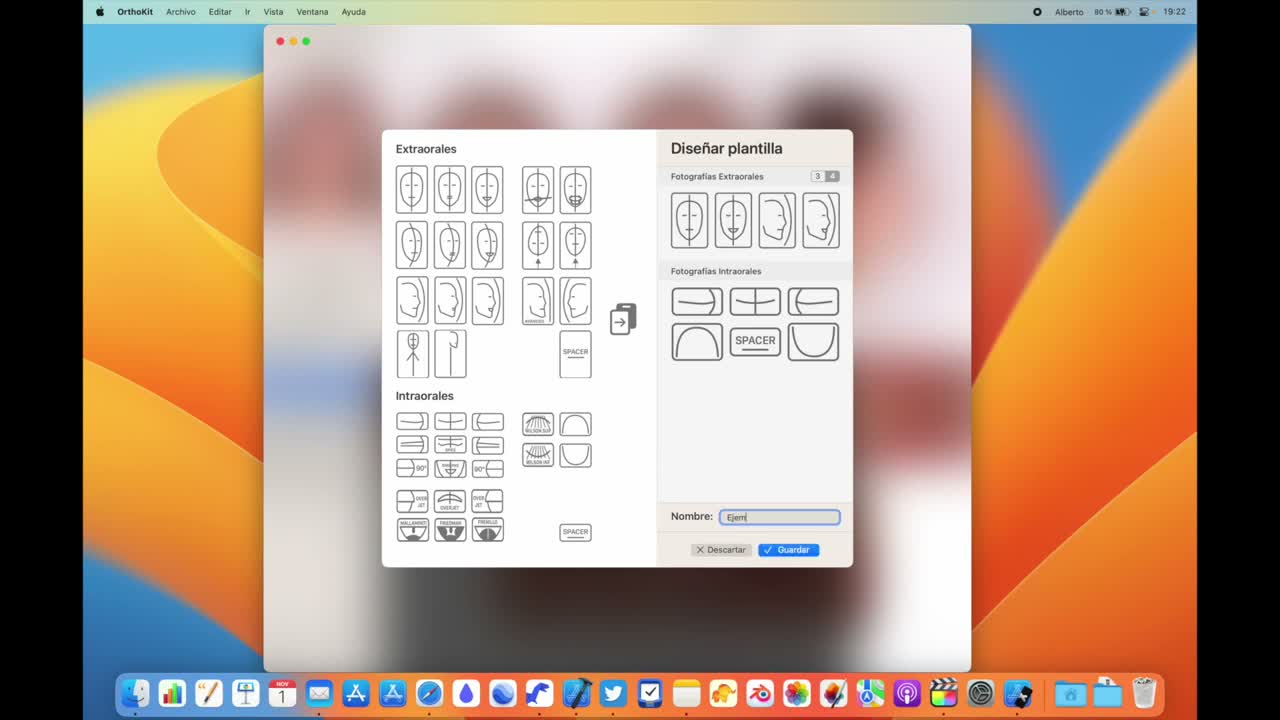The height and width of the screenshot is (720, 1280).
Task: Open Control Center in the menu bar
Action: pos(1144,12)
